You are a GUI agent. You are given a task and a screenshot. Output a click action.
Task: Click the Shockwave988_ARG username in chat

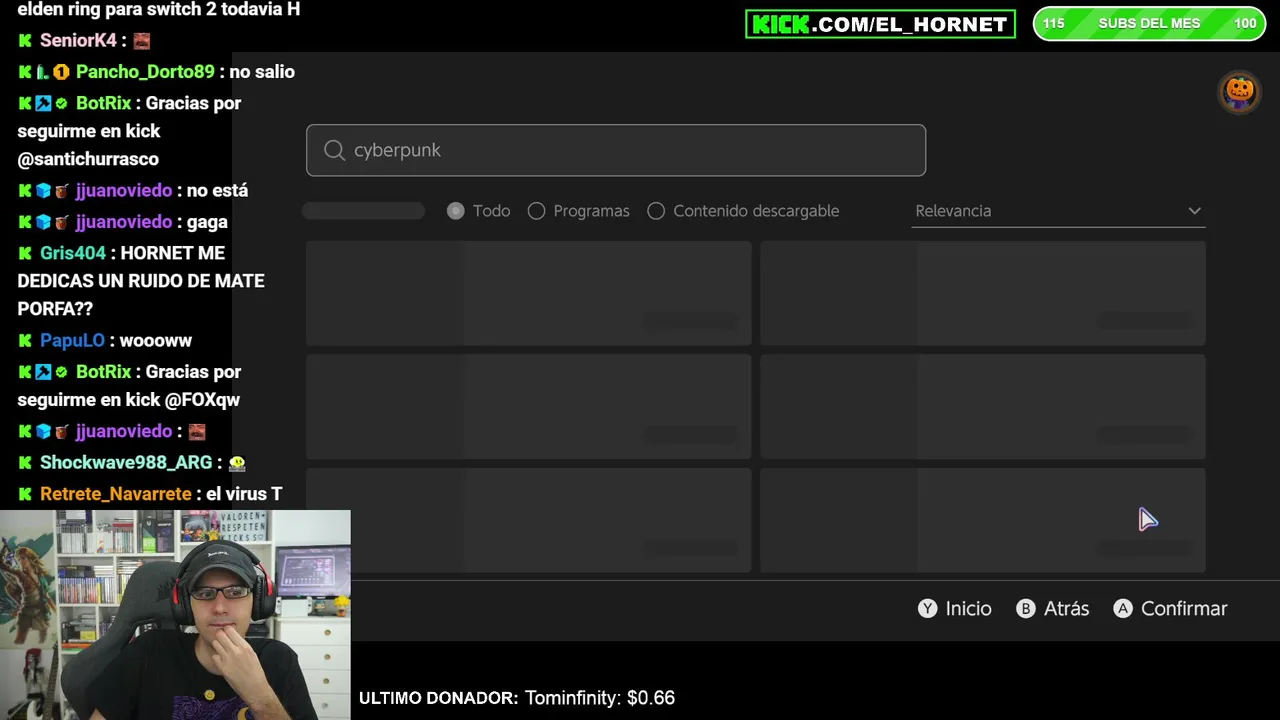point(126,462)
